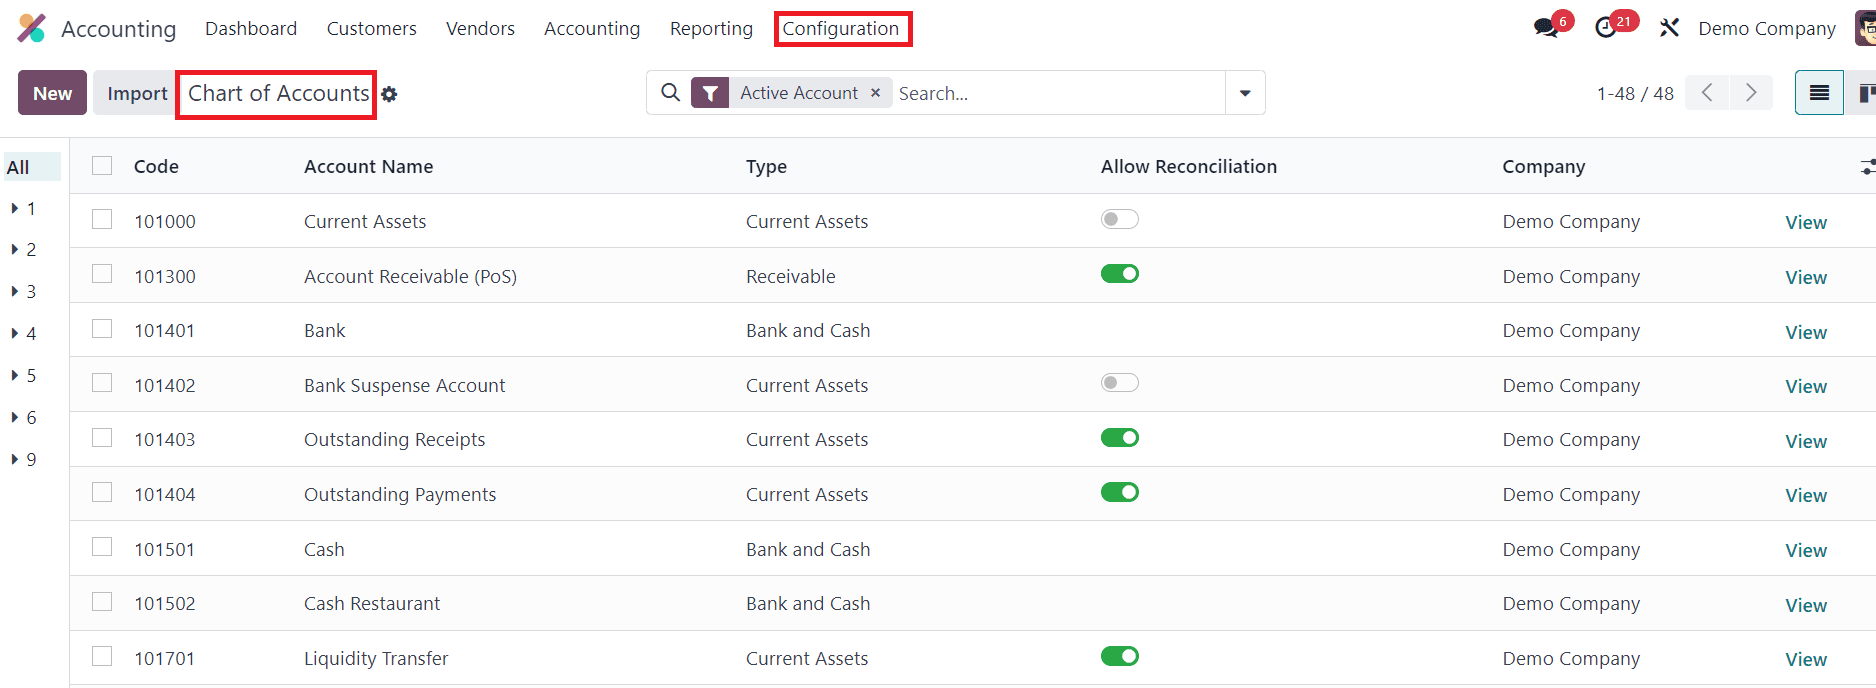Viewport: 1876px width, 688px height.
Task: Open the chat messages icon
Action: click(x=1546, y=28)
